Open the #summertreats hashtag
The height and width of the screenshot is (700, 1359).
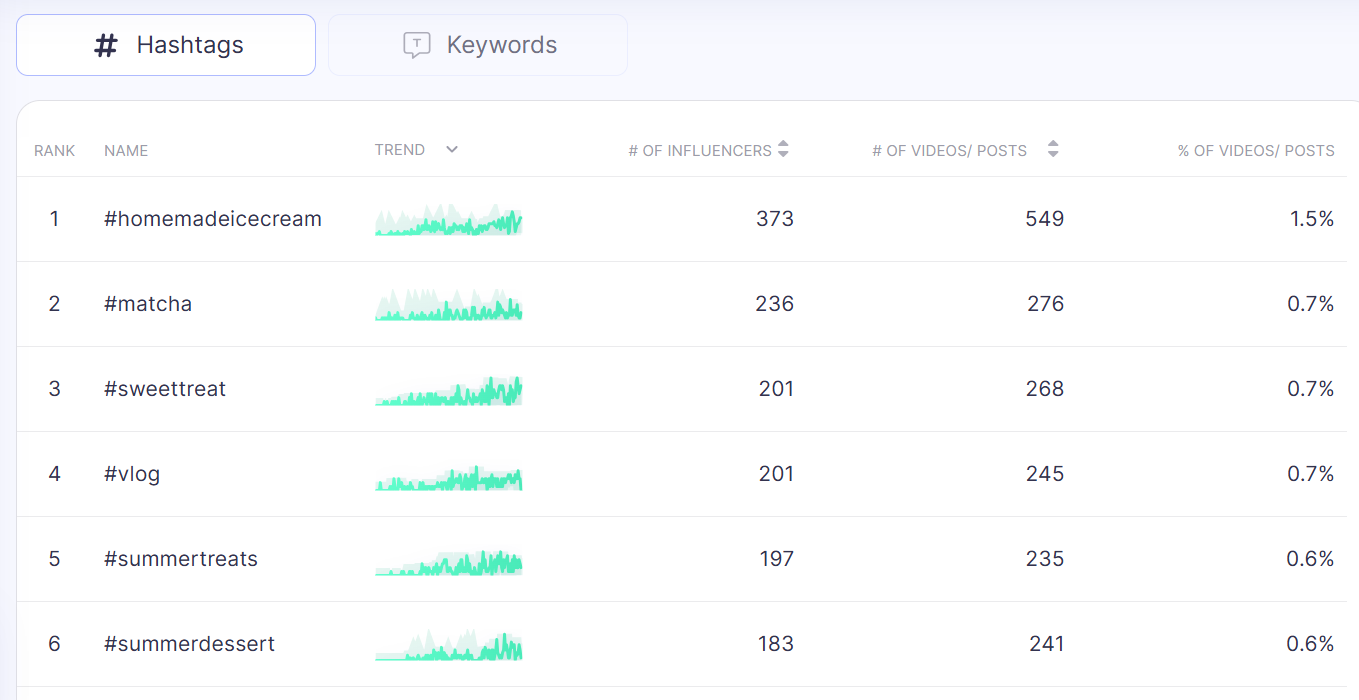(181, 559)
